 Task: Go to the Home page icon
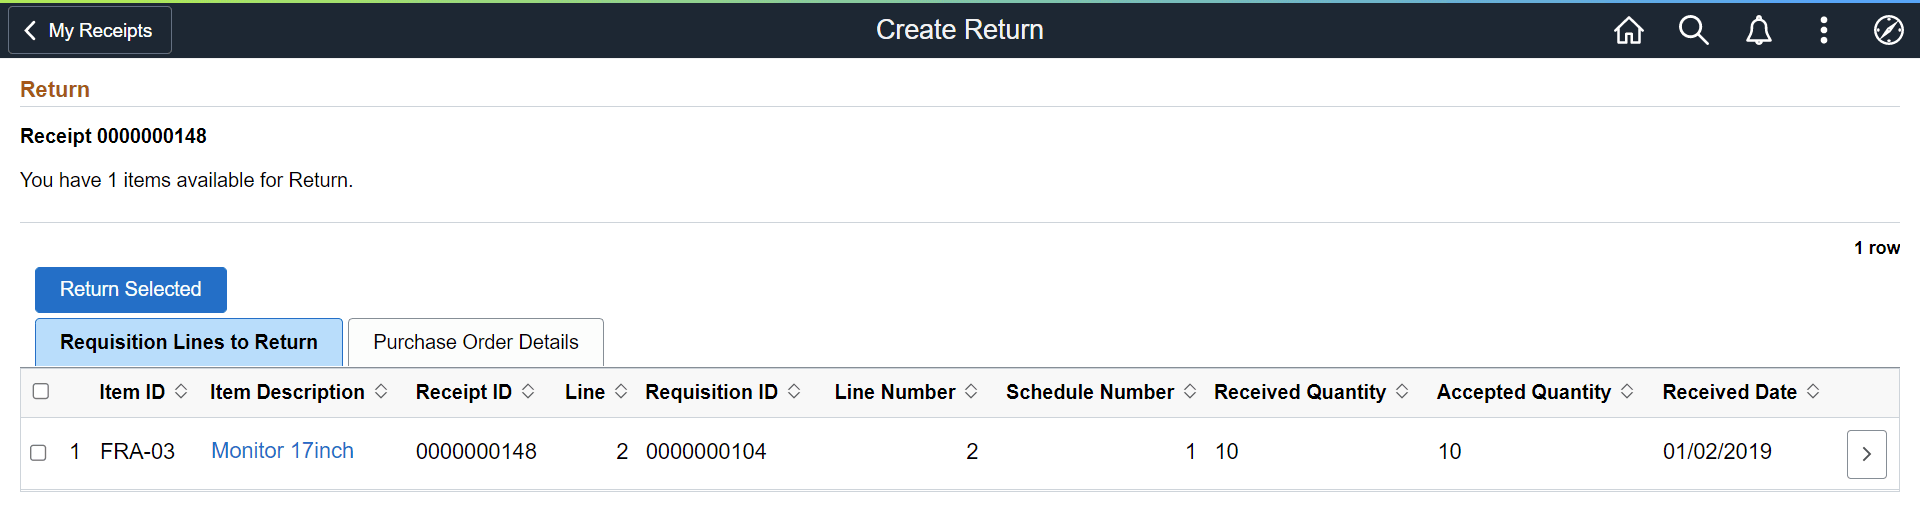pyautogui.click(x=1629, y=30)
